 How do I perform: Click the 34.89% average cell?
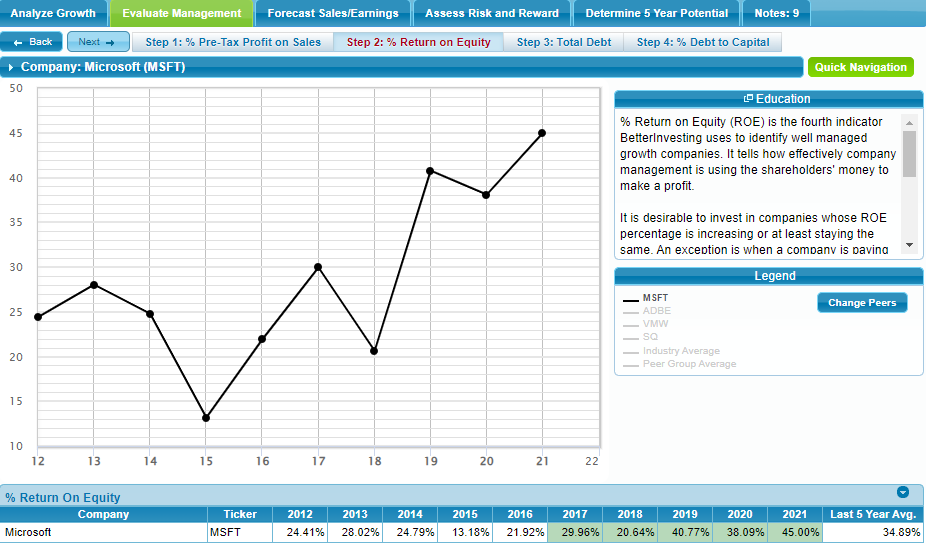(873, 533)
